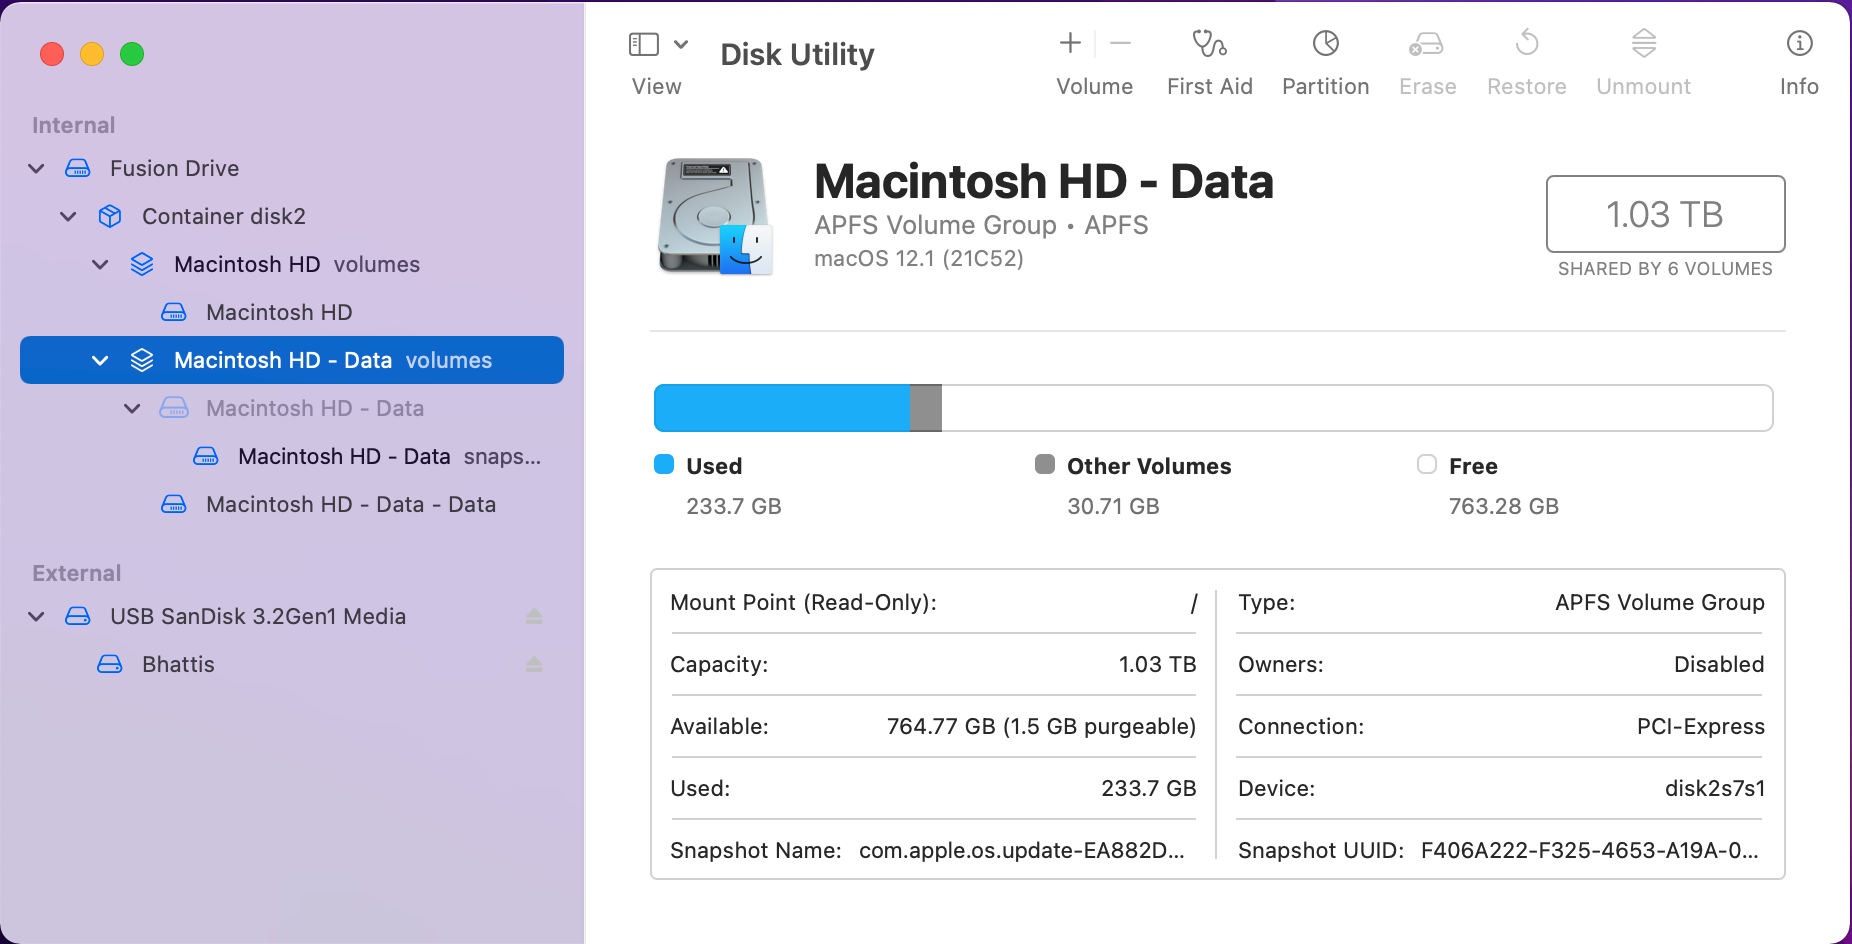Add a volume with the plus icon
Viewport: 1852px width, 944px height.
tap(1070, 43)
